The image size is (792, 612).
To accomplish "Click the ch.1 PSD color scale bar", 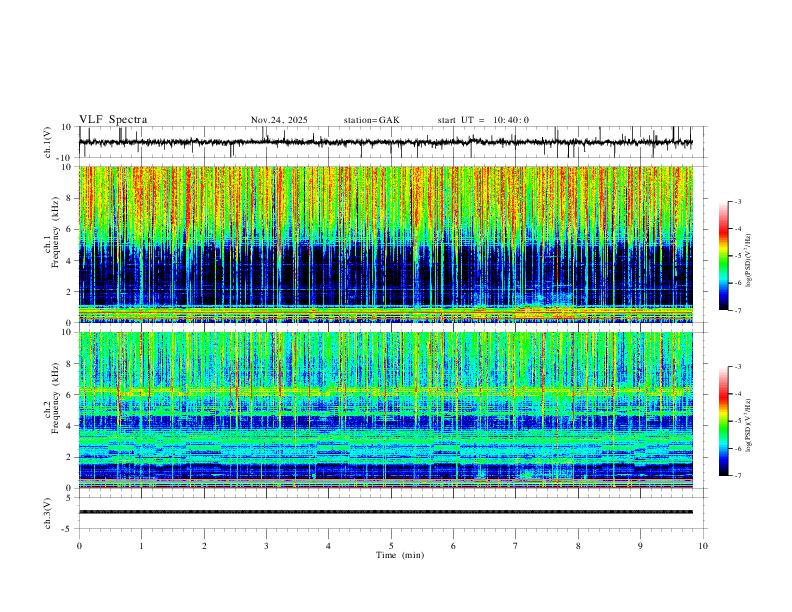I will point(723,256).
